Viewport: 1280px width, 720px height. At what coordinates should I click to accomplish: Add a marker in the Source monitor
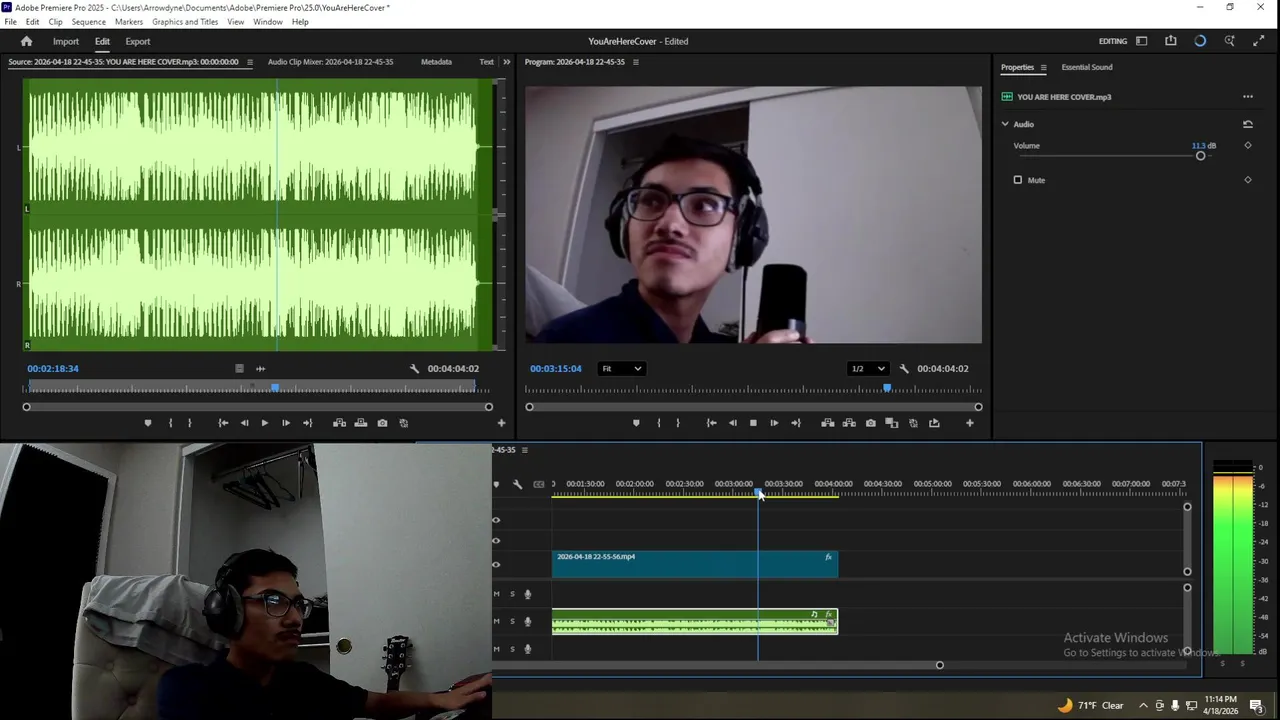pyautogui.click(x=148, y=423)
